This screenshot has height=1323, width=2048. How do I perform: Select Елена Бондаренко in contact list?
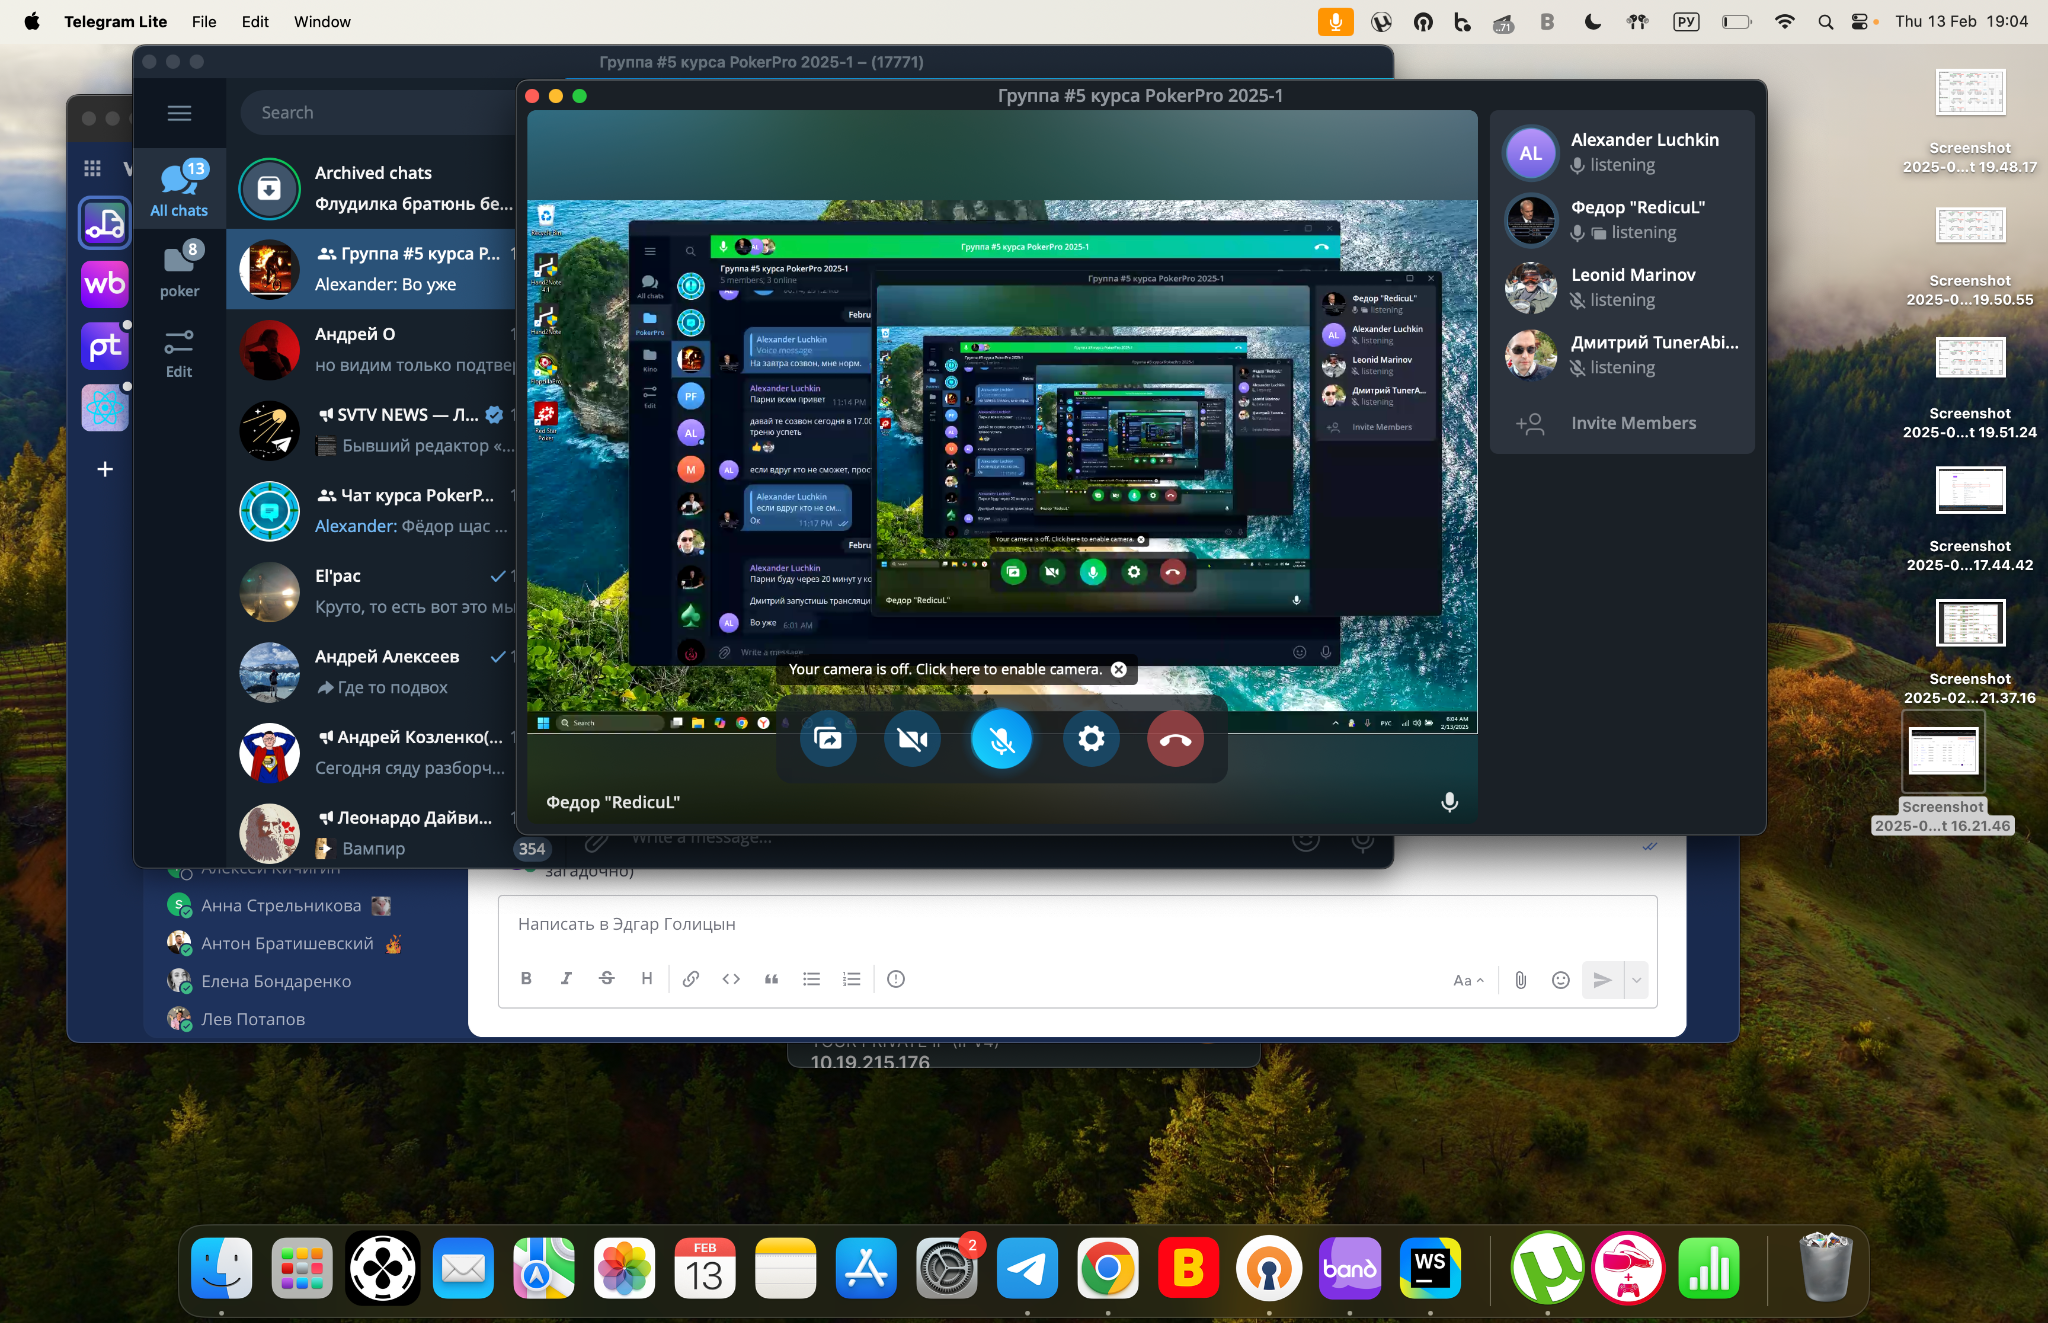277,982
